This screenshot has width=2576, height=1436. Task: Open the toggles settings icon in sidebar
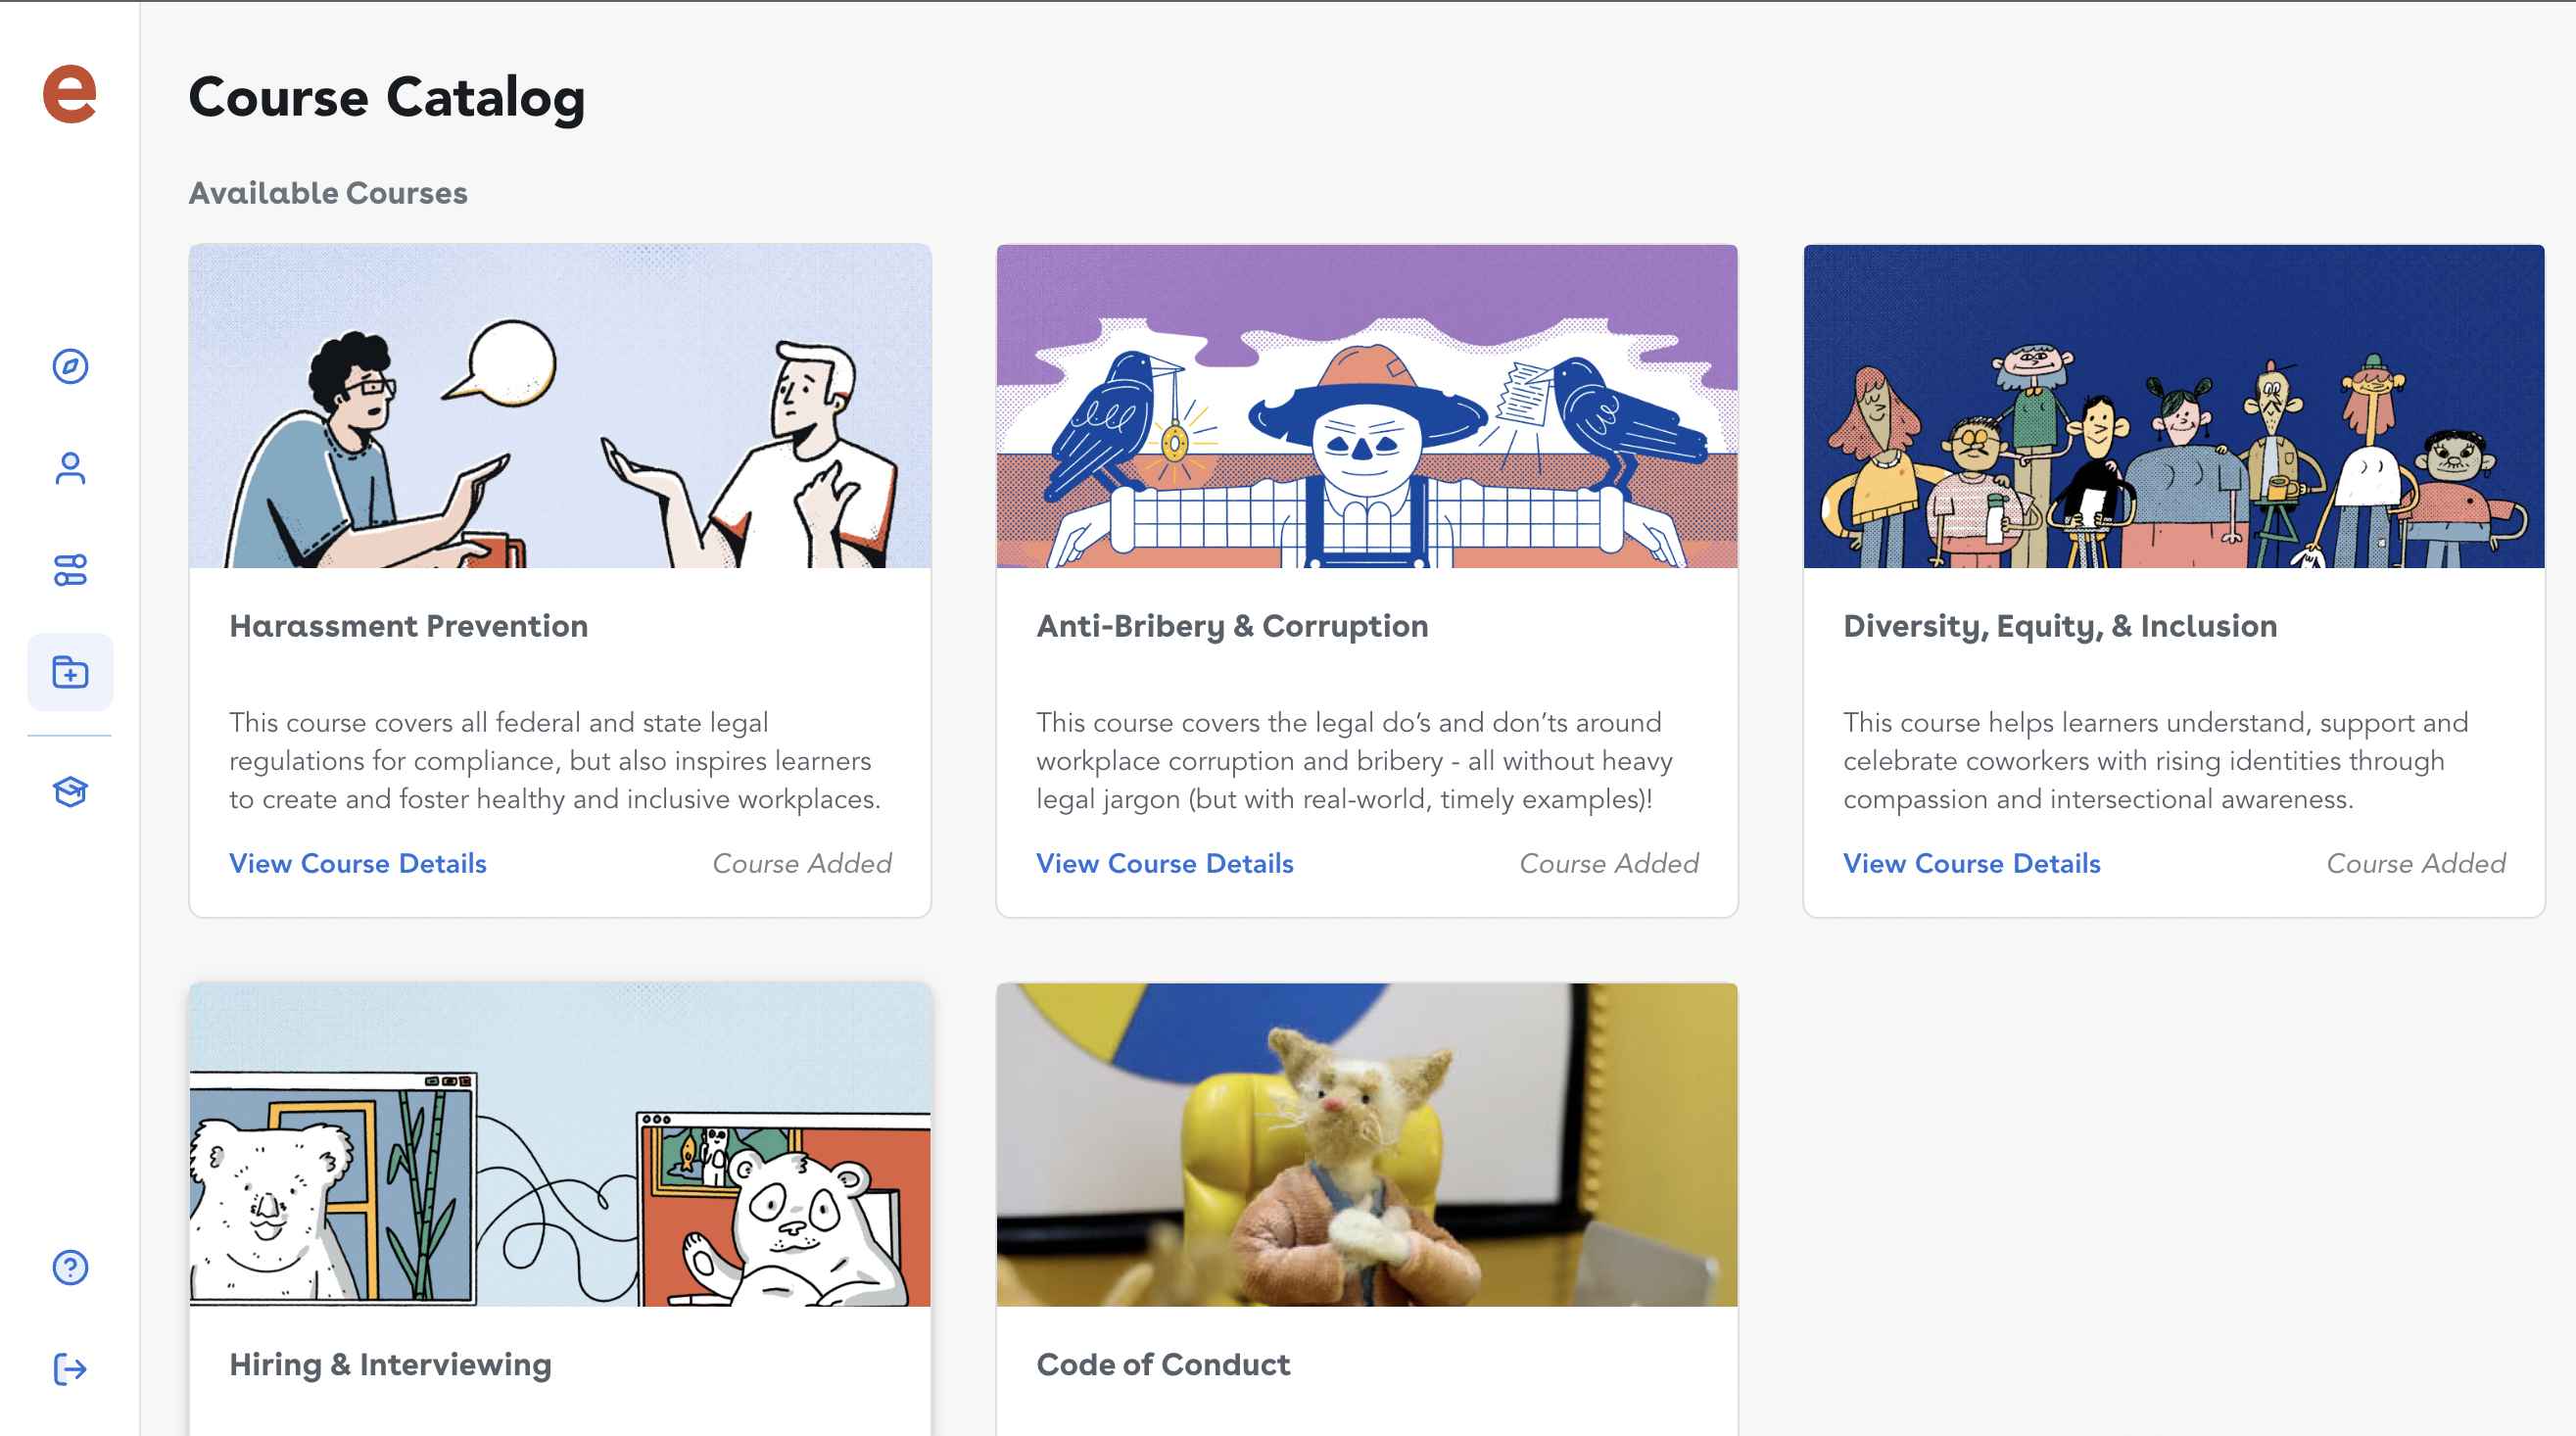point(70,570)
